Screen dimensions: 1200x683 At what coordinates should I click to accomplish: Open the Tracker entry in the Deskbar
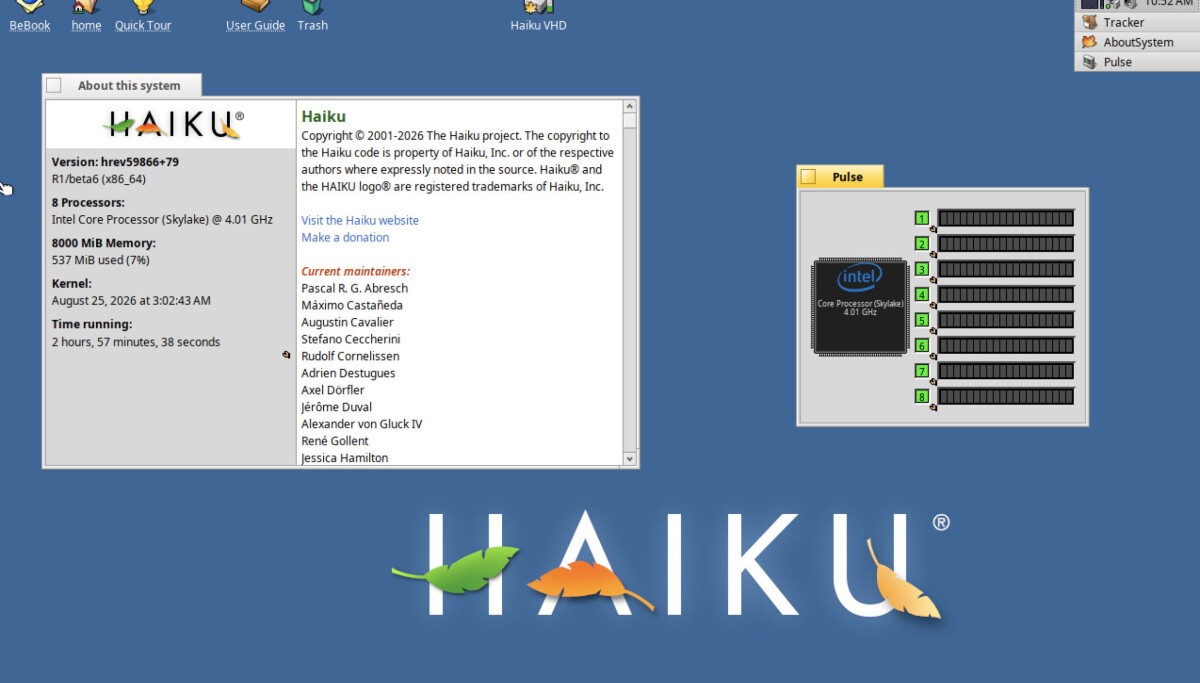[1137, 22]
